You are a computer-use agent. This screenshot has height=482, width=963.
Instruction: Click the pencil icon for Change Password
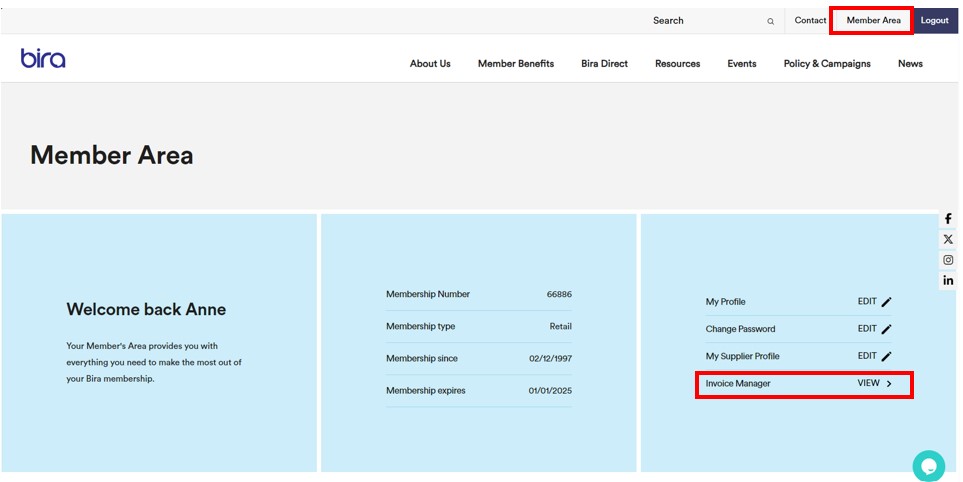tap(887, 329)
